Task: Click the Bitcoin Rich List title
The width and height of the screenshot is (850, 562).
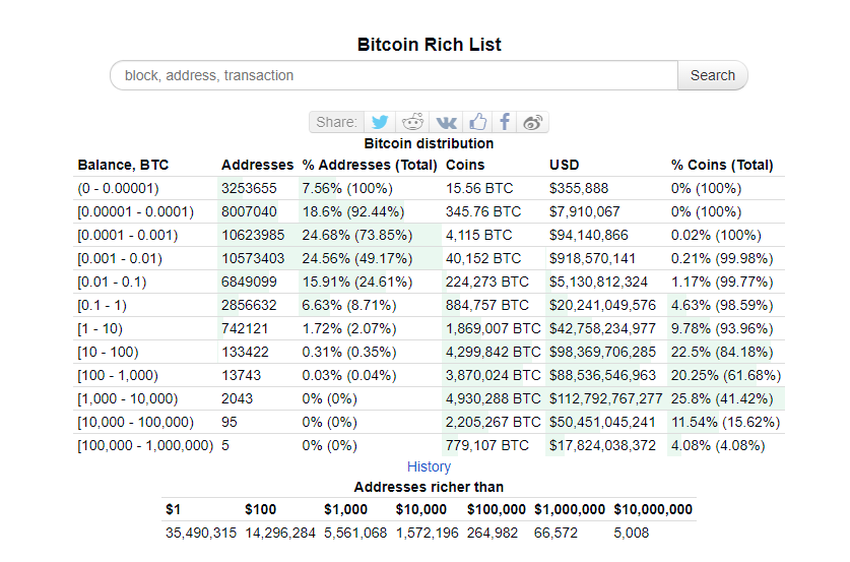Action: [429, 44]
